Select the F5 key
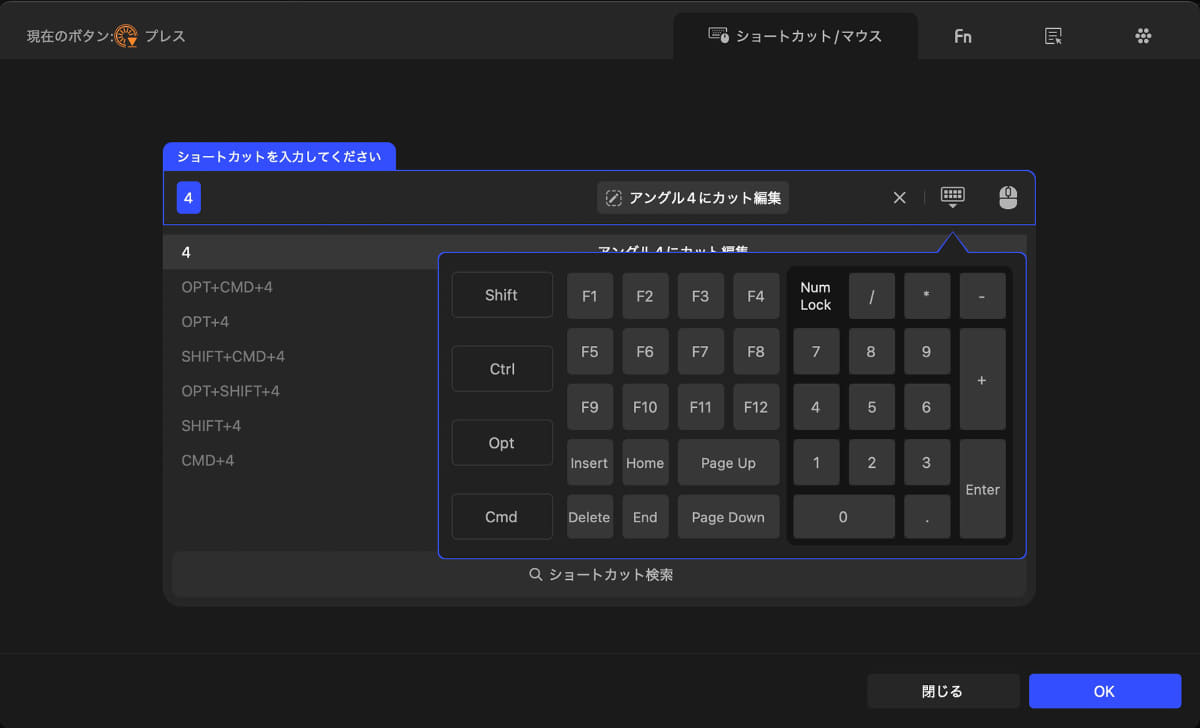 tap(590, 352)
